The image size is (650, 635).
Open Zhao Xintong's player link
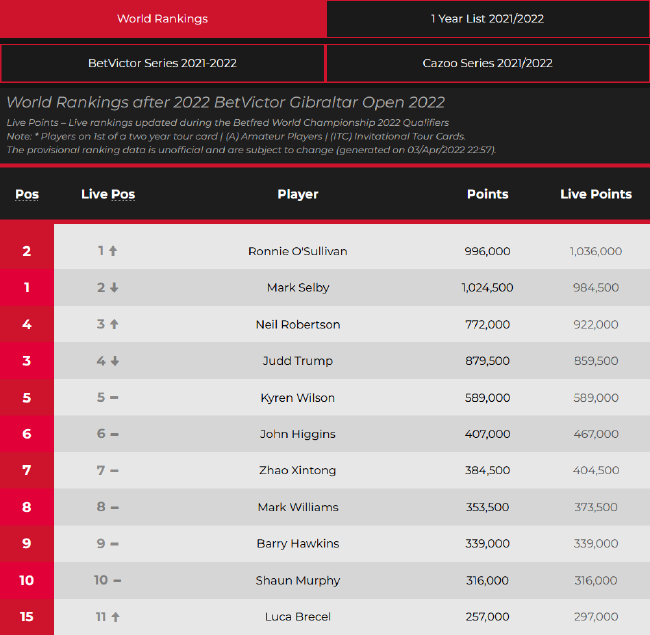click(x=298, y=470)
